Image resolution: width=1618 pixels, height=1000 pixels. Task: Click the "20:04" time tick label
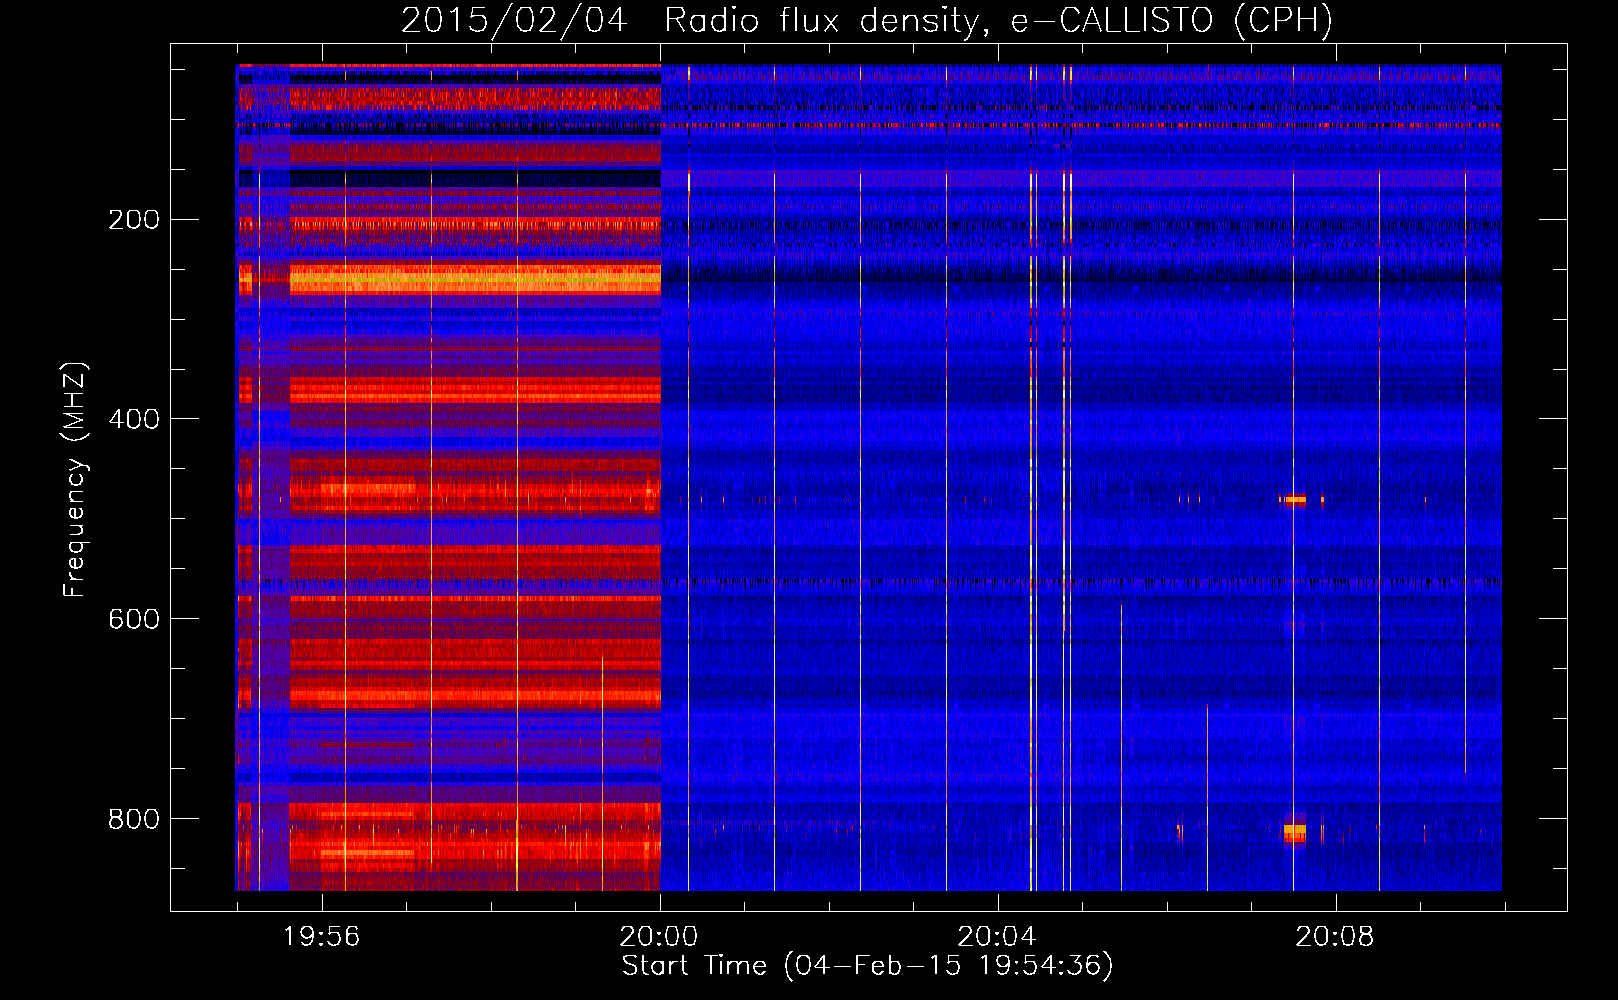pyautogui.click(x=997, y=937)
